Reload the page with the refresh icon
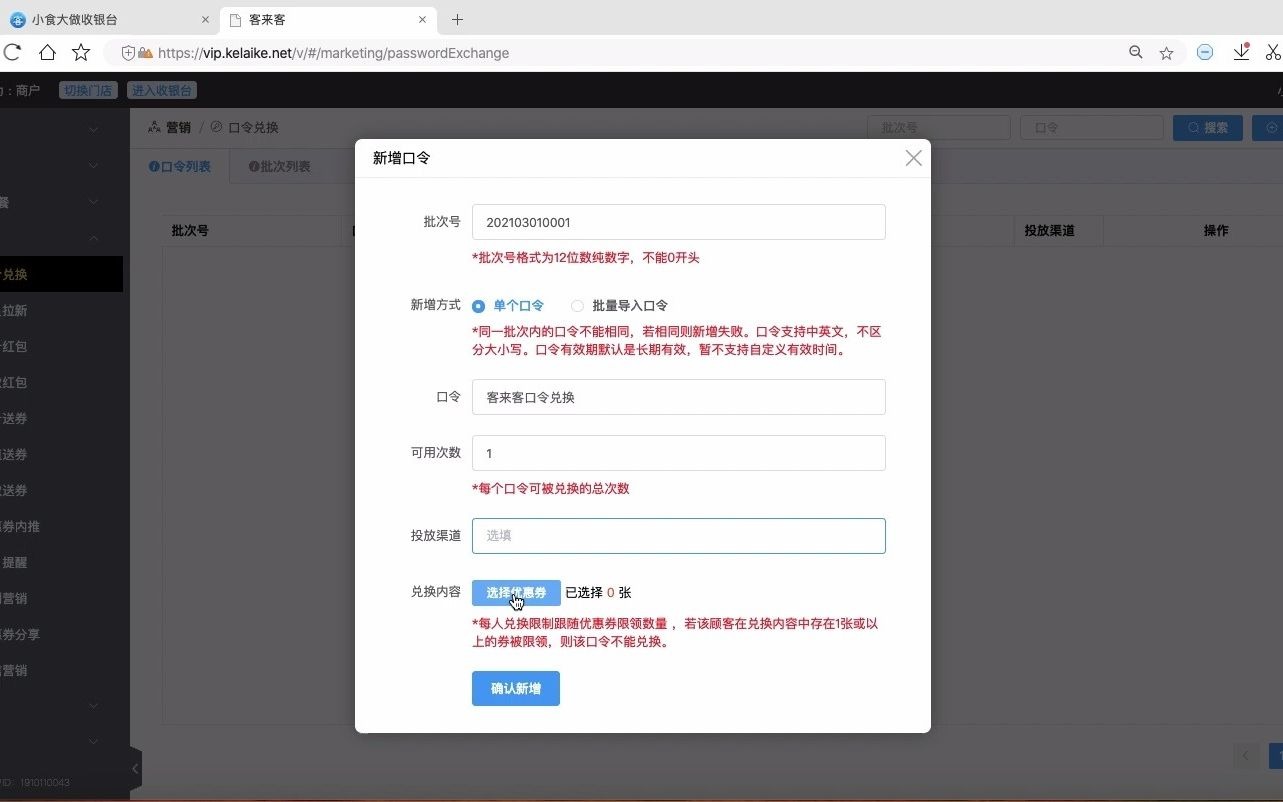Viewport: 1283px width, 802px height. [12, 53]
